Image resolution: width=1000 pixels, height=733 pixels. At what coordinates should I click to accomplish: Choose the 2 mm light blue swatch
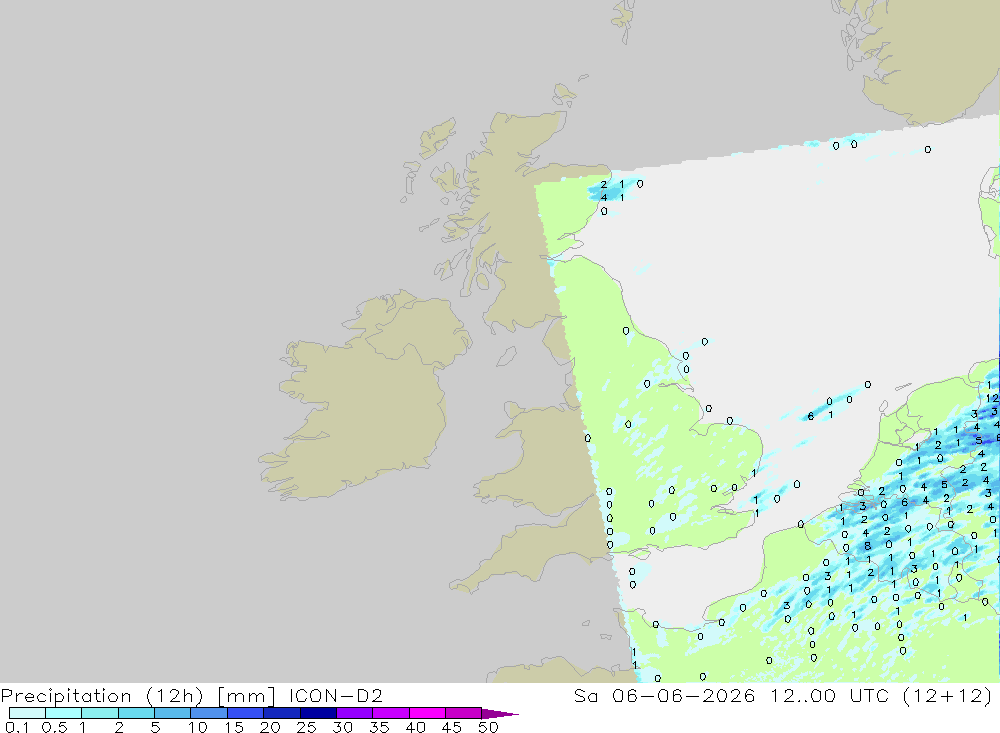tap(136, 713)
